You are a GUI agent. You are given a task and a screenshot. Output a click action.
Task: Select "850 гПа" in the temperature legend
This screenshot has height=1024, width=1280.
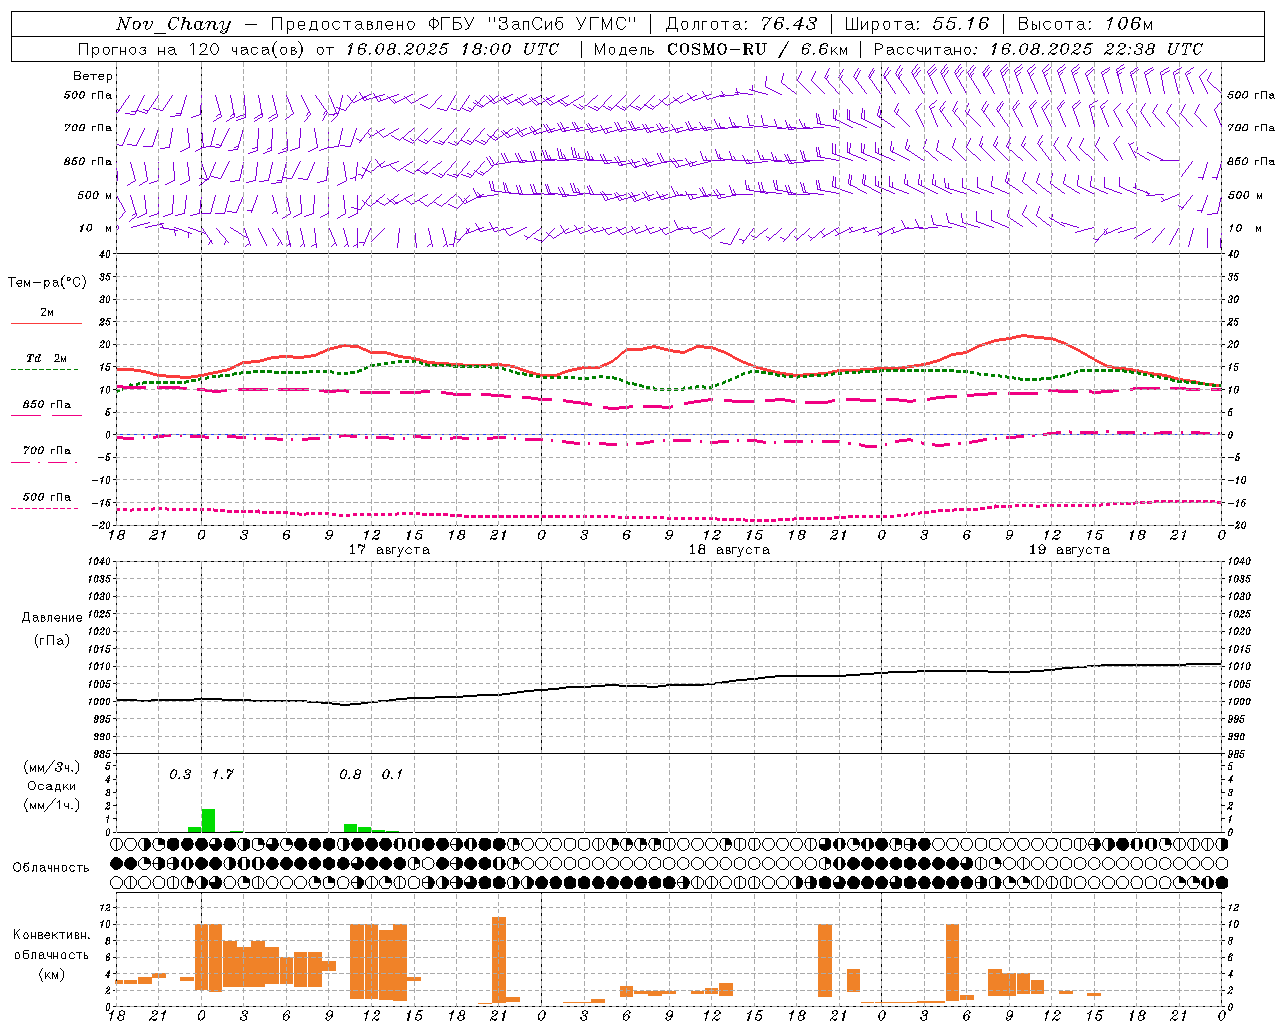click(x=47, y=405)
